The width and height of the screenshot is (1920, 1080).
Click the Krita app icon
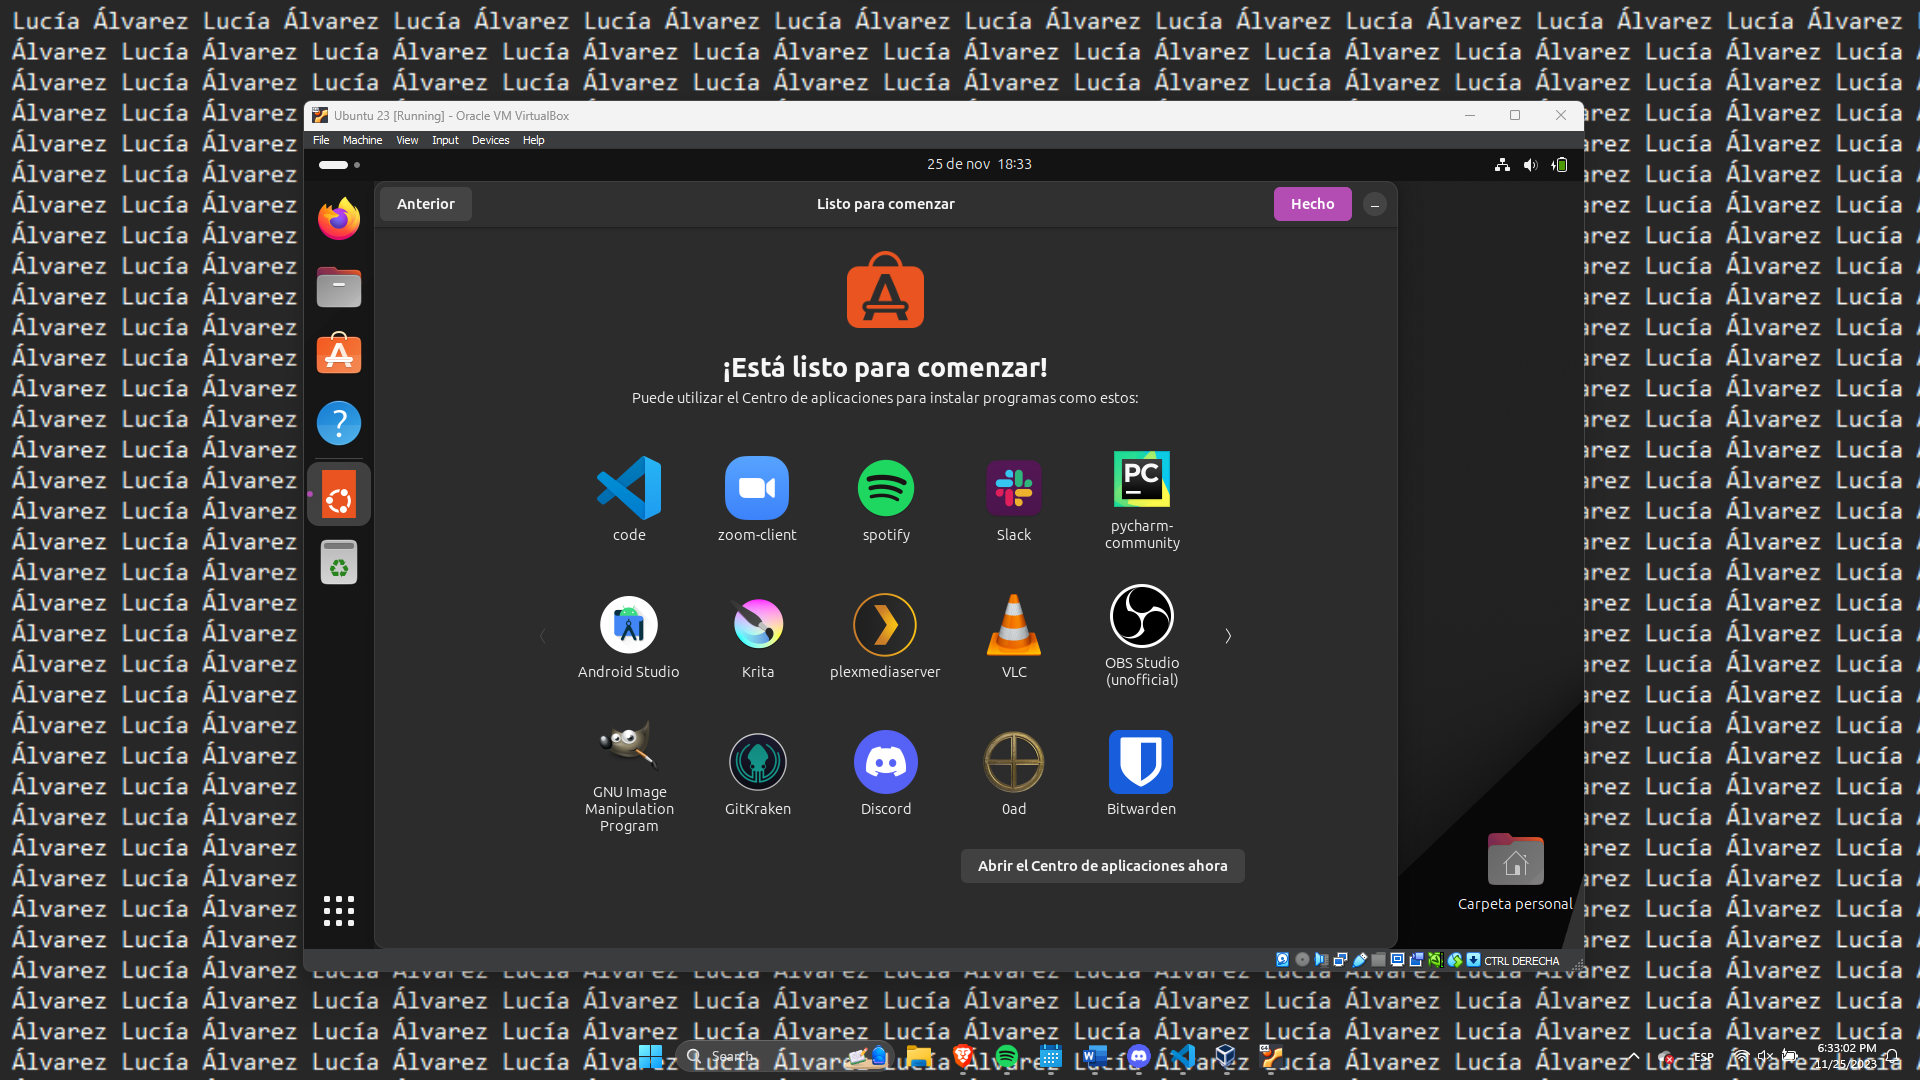click(758, 624)
